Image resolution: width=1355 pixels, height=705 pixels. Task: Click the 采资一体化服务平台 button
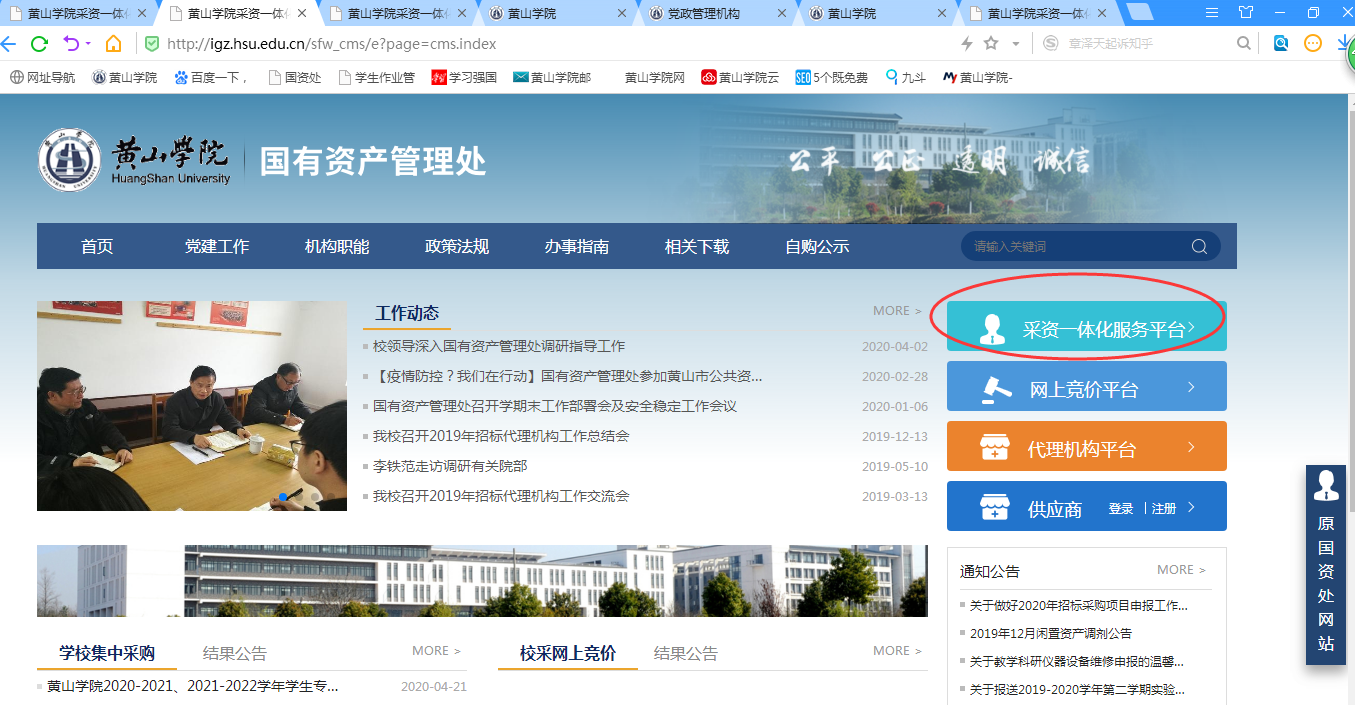[1086, 329]
